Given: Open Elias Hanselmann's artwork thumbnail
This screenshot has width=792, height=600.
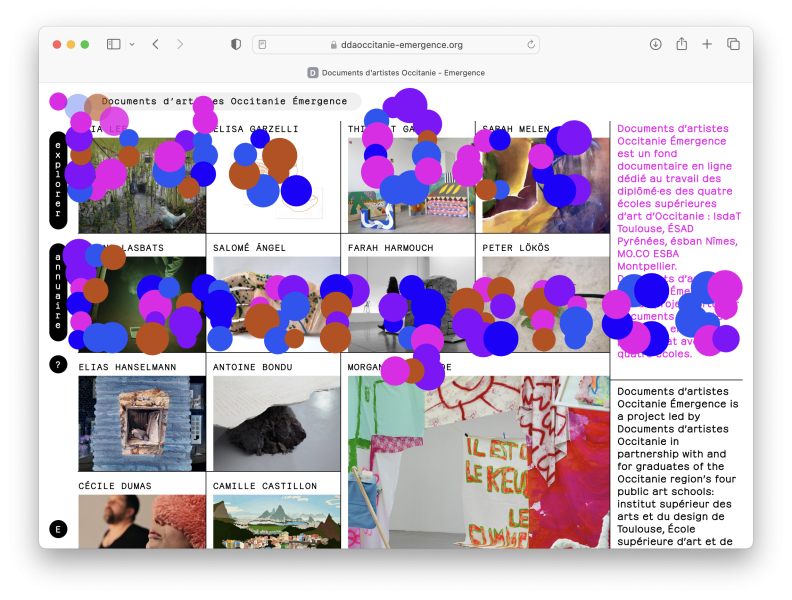Looking at the screenshot, I should pyautogui.click(x=142, y=423).
